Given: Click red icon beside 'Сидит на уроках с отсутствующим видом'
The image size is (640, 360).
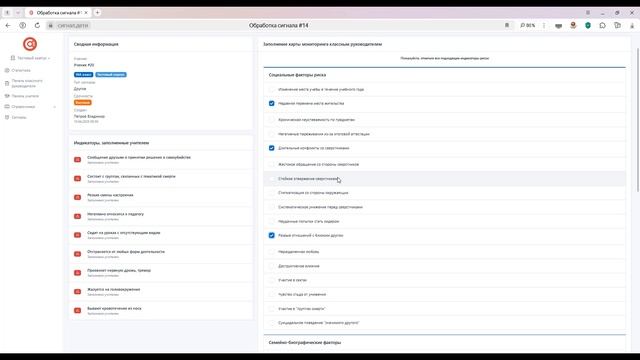Looking at the screenshot, I should click(x=78, y=235).
